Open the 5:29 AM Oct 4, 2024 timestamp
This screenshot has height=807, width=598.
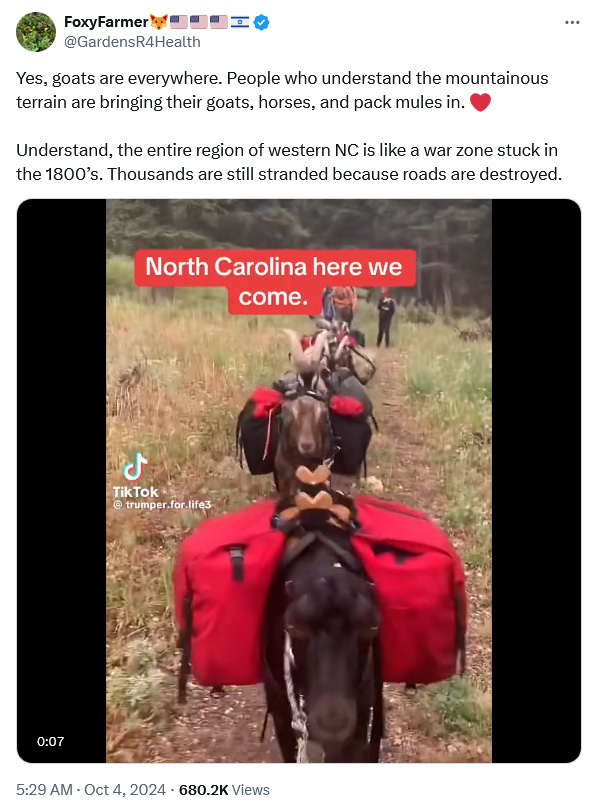click(91, 790)
